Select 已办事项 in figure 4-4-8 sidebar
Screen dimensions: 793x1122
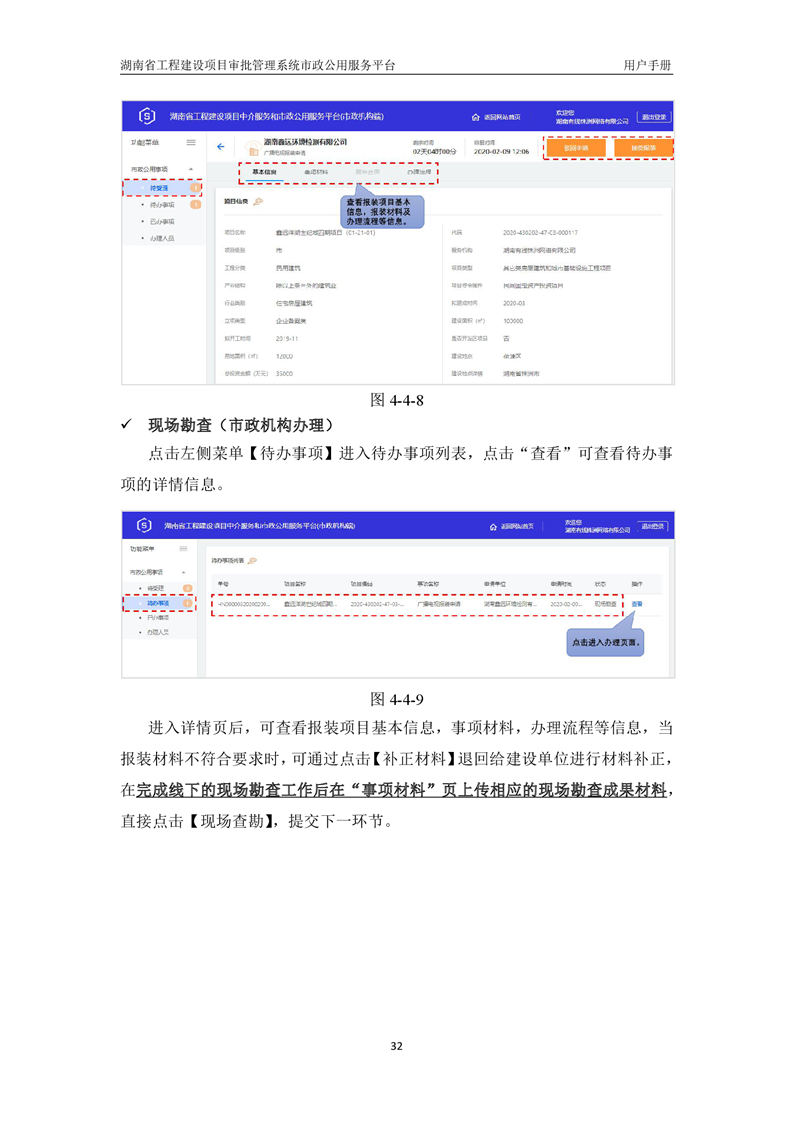(162, 222)
